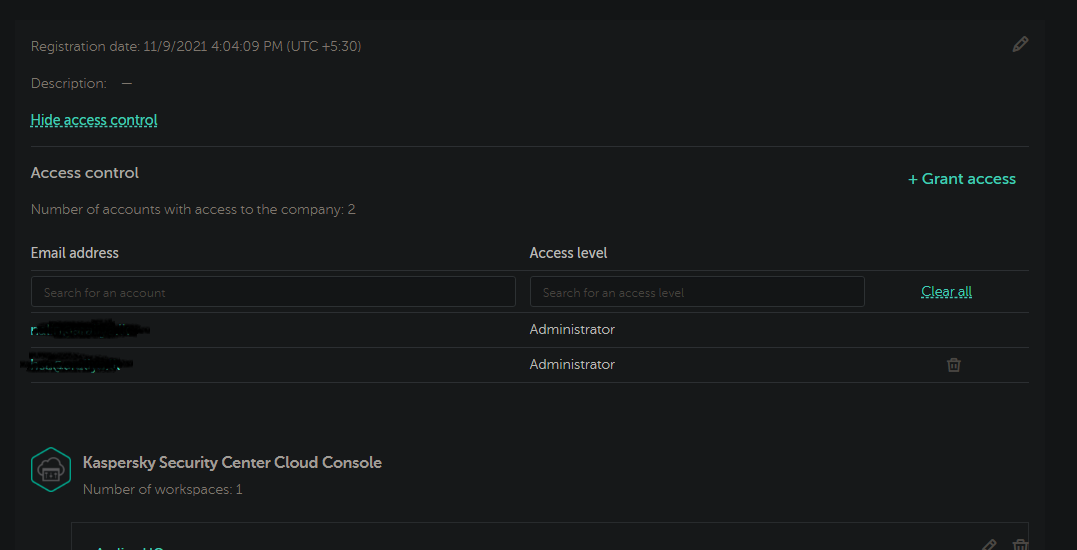Sort by Access level column header

pyautogui.click(x=568, y=253)
